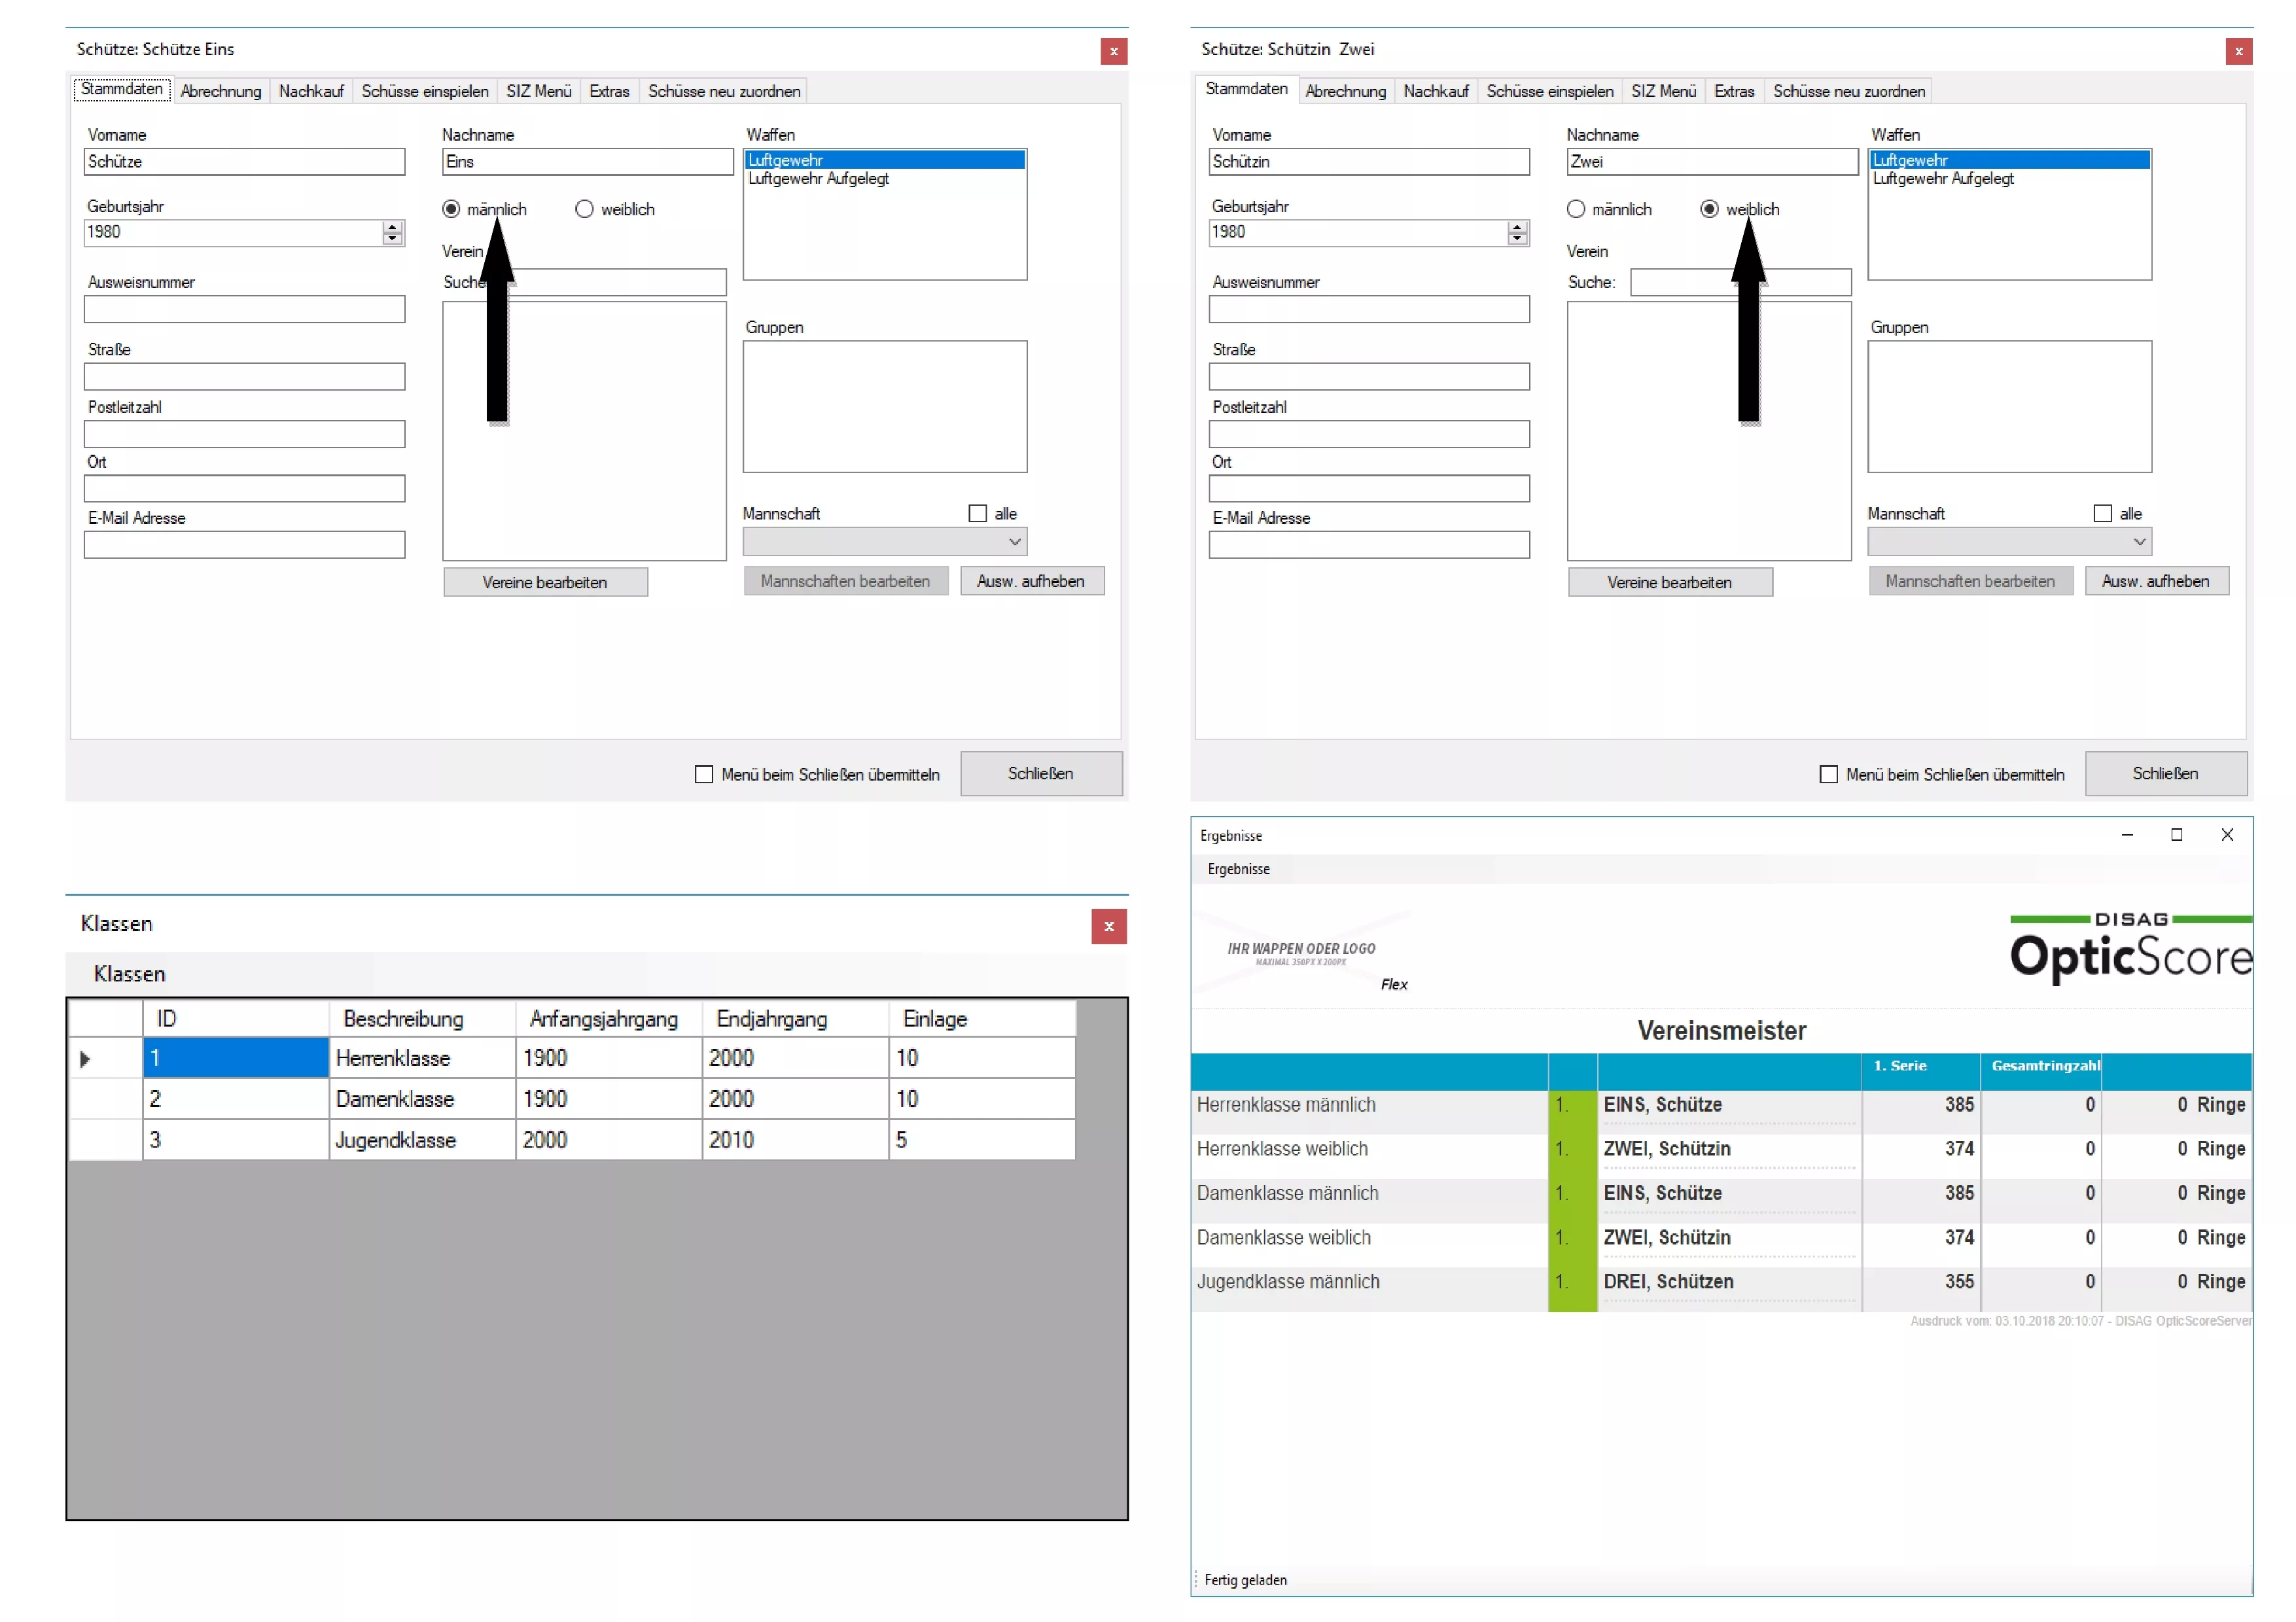Click the Herrenklasse row selector arrow

85,1058
